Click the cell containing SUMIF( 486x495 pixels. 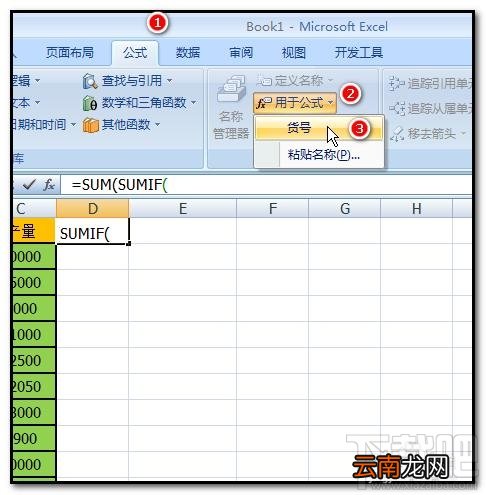click(93, 232)
